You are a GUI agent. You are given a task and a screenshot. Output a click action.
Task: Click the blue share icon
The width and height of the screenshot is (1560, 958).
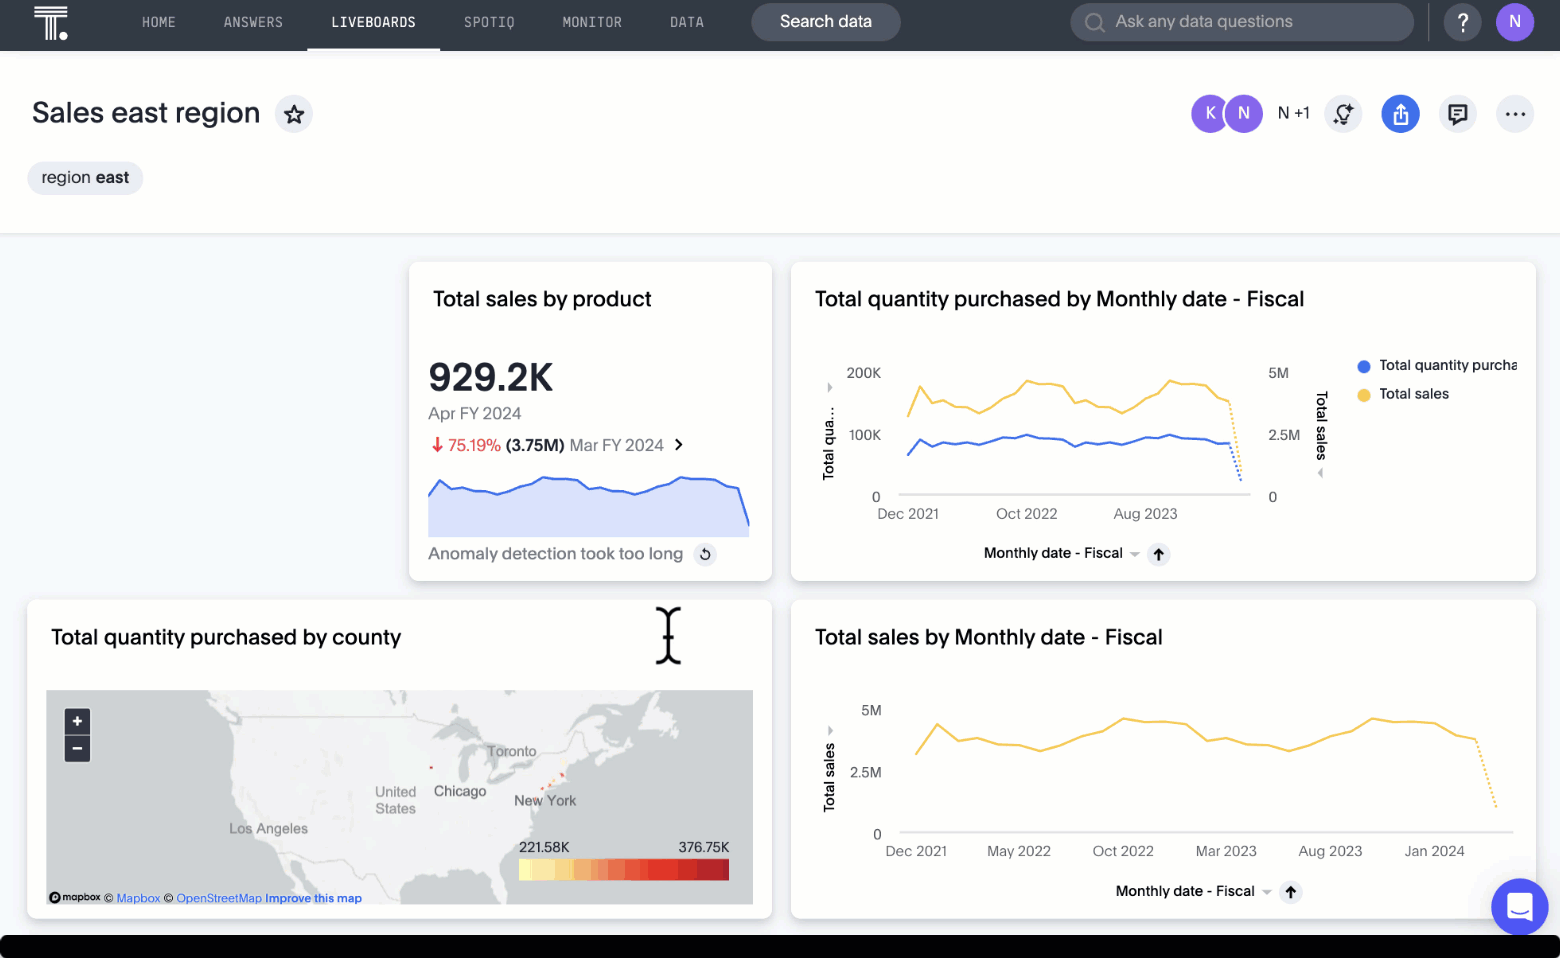(x=1400, y=114)
